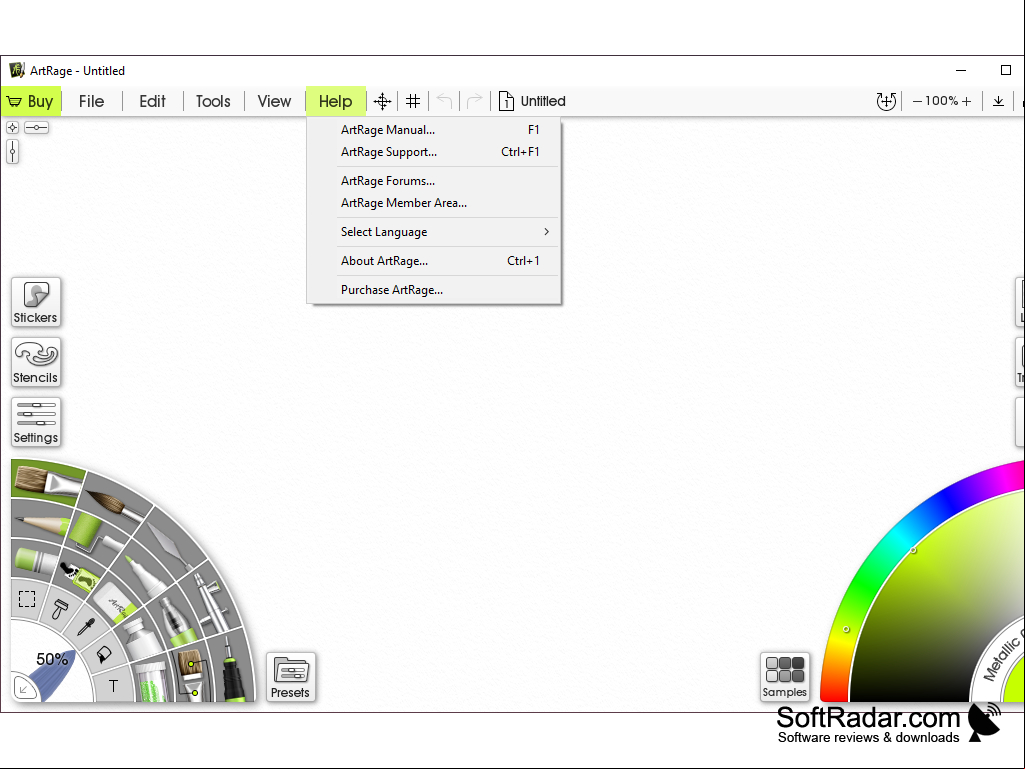This screenshot has height=769, width=1025.
Task: Click the canvas positioner pod icon
Action: tap(12, 128)
